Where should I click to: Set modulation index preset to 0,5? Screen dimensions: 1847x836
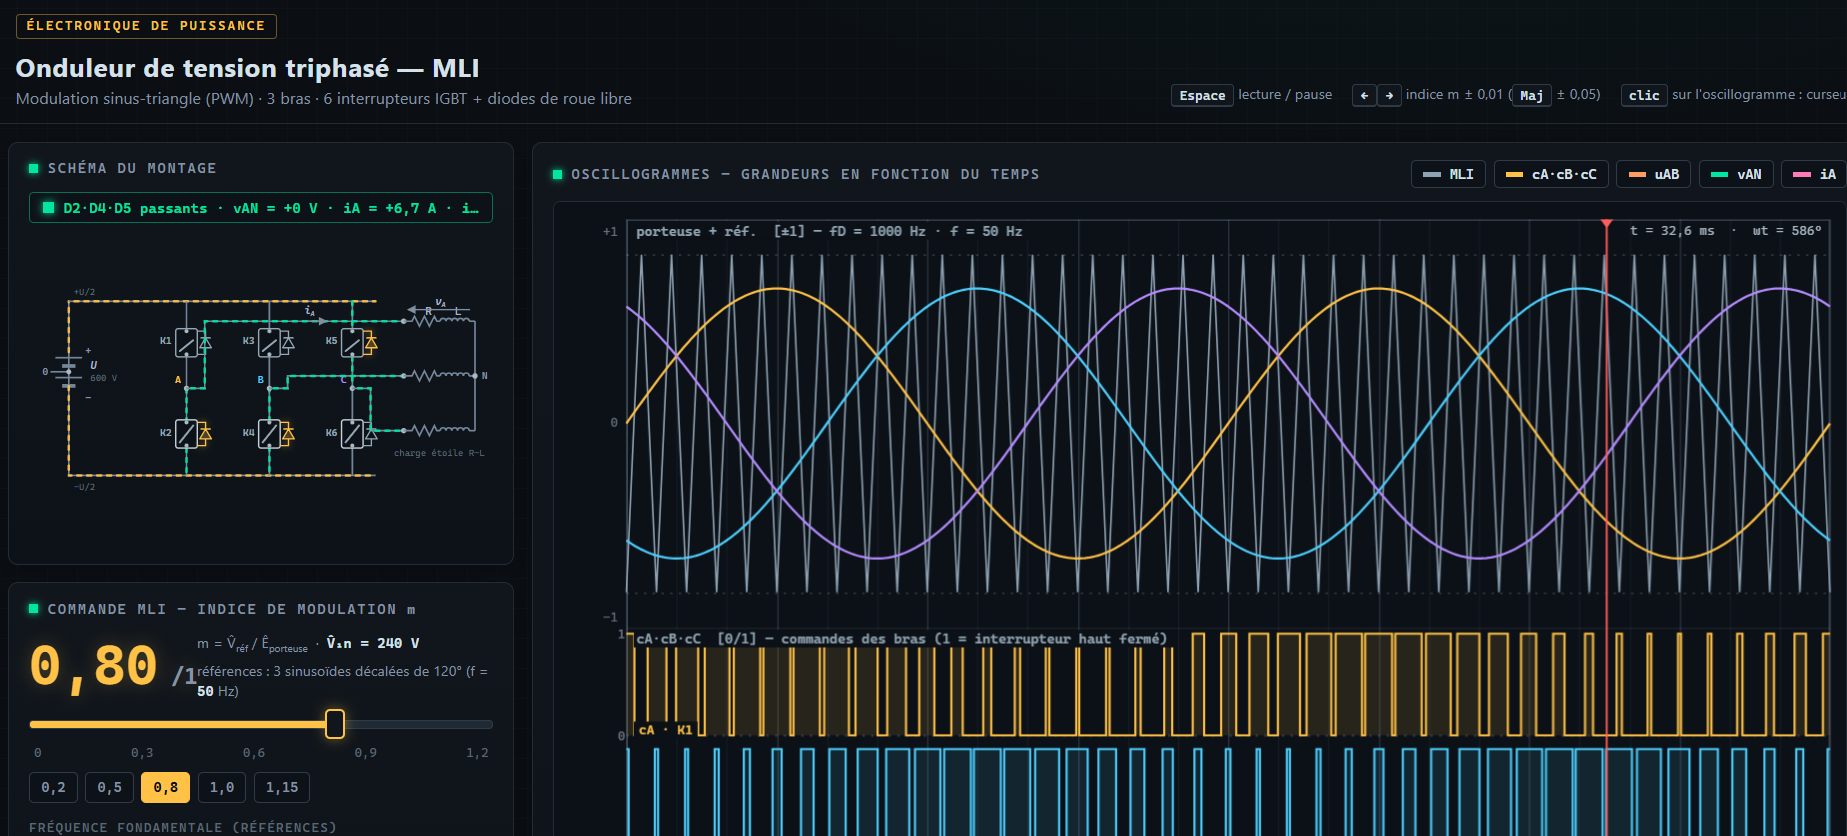[x=110, y=787]
